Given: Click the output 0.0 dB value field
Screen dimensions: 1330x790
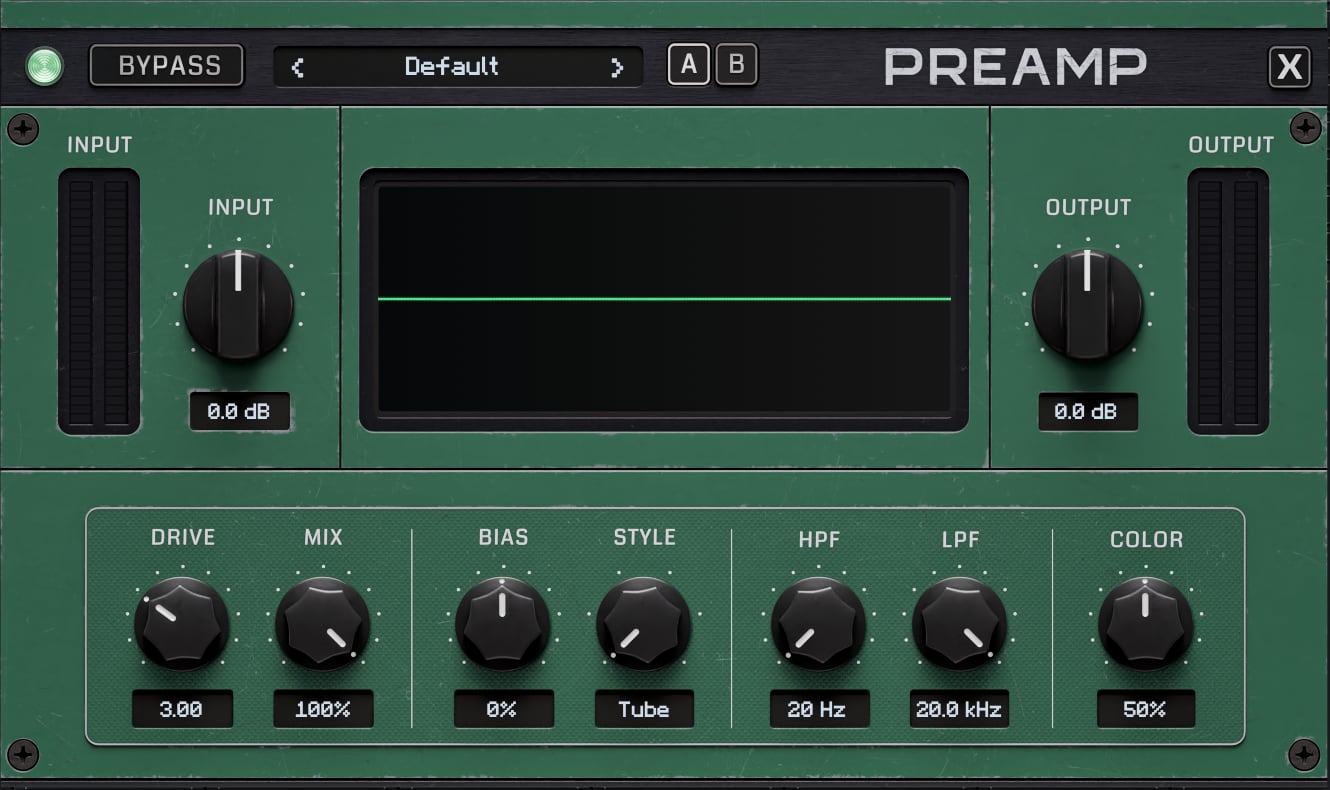Looking at the screenshot, I should (1088, 411).
